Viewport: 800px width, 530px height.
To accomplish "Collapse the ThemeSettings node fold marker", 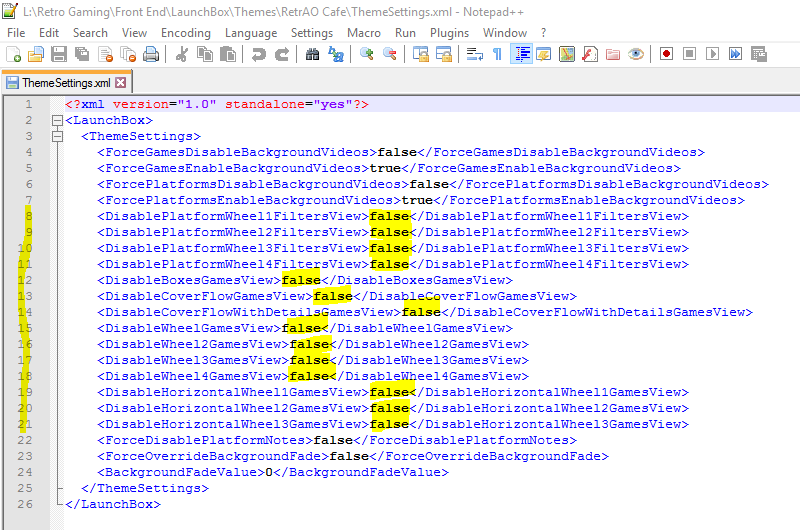I will 57,136.
